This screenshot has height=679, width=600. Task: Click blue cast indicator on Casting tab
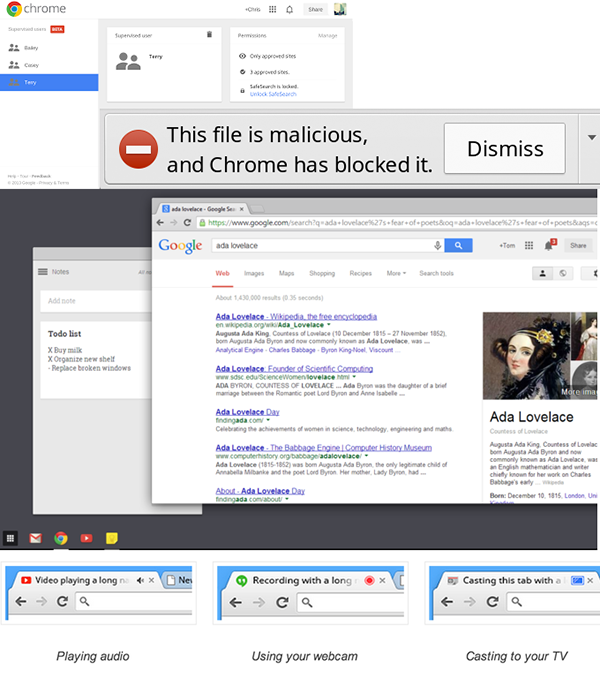[577, 580]
